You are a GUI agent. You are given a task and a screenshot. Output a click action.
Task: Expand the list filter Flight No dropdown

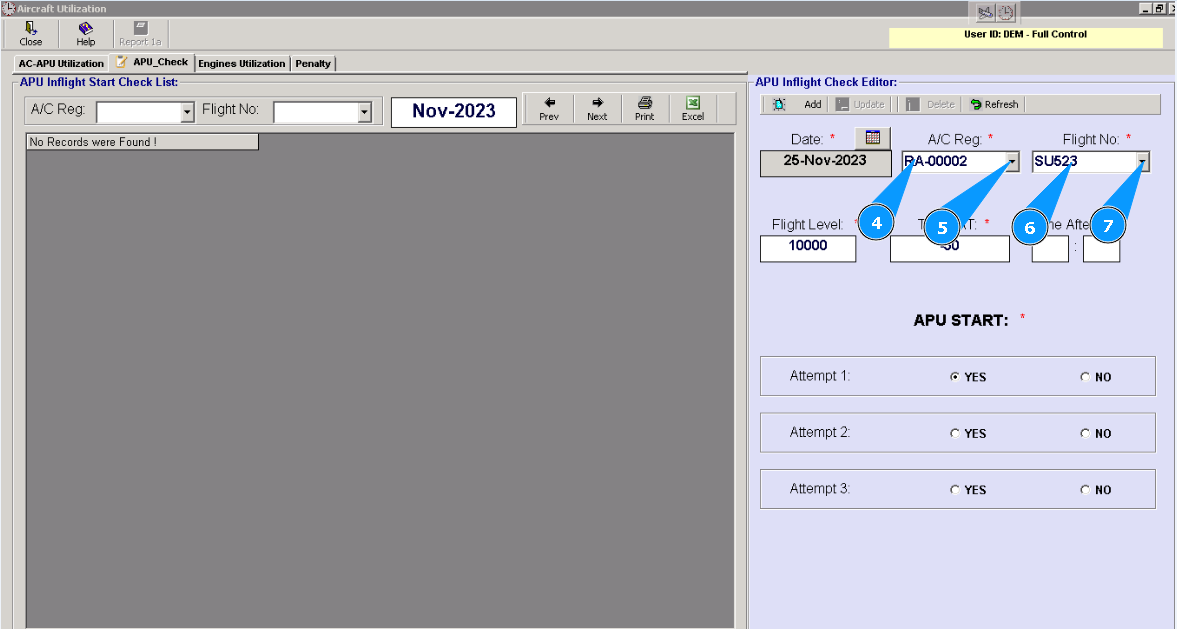click(364, 113)
